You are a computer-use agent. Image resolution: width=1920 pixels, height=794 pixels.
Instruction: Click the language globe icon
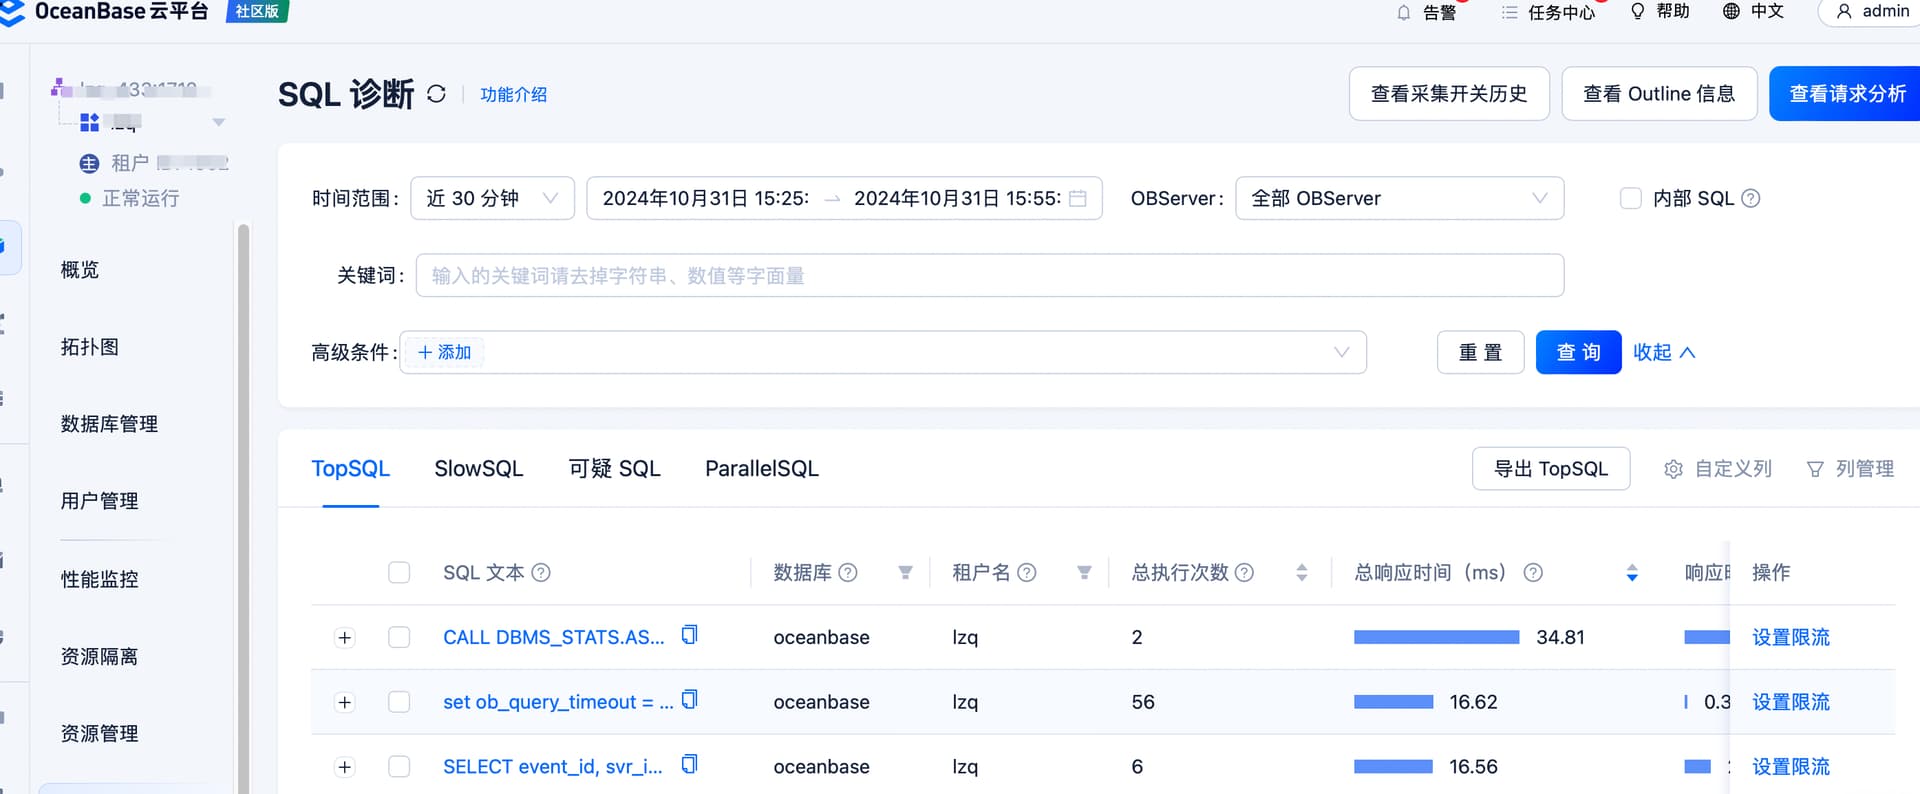[x=1731, y=11]
